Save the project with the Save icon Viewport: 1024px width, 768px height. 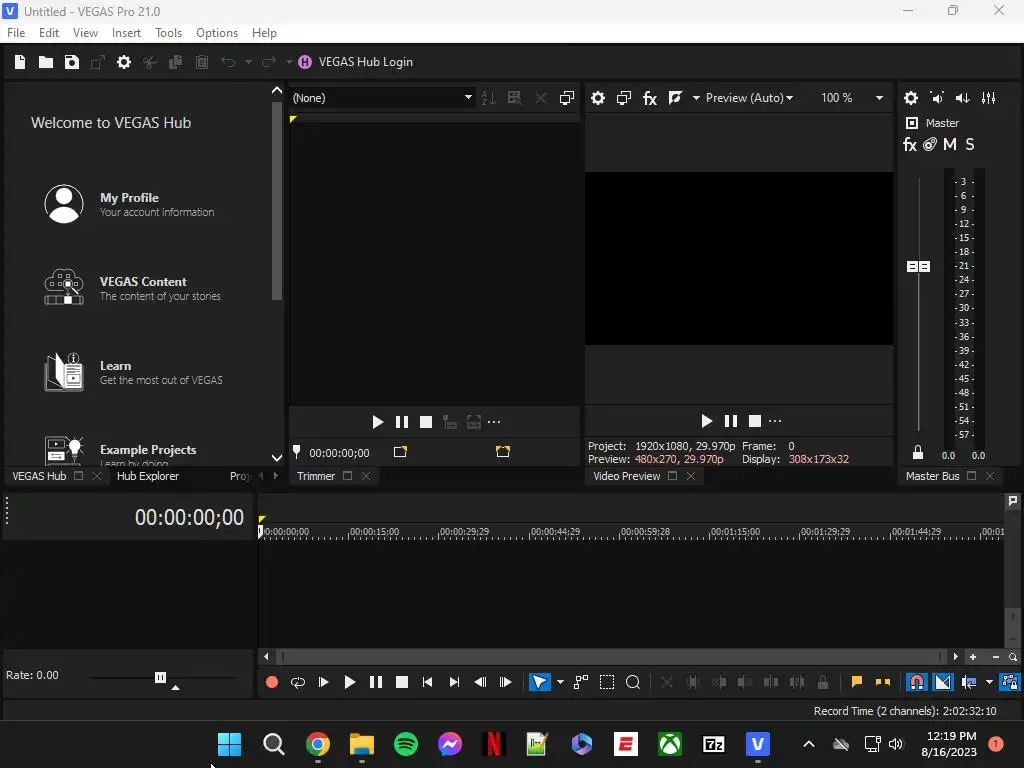point(72,62)
